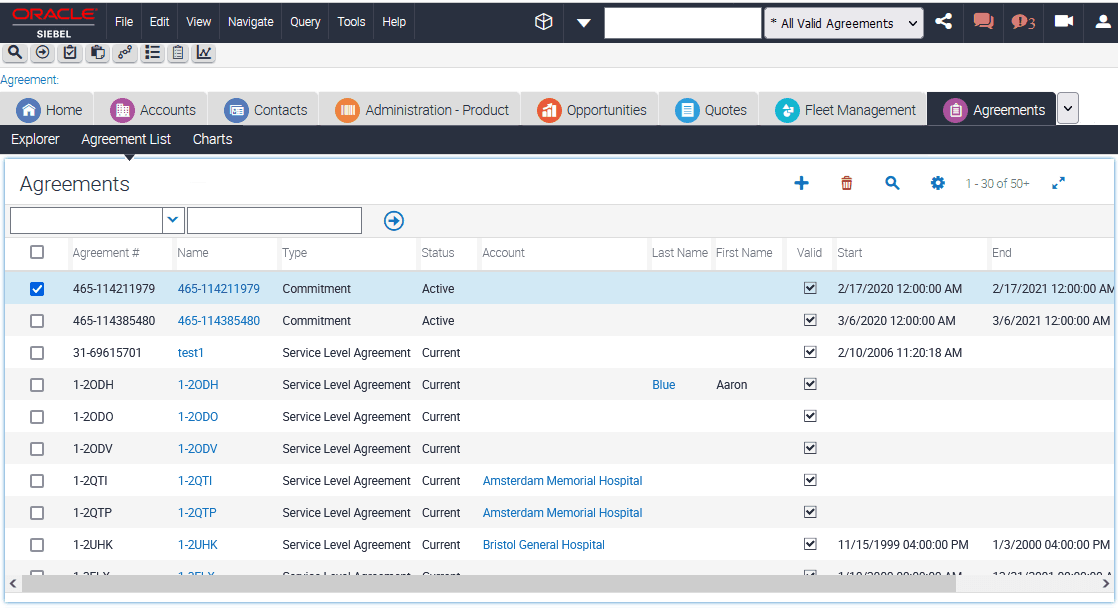Image resolution: width=1118 pixels, height=608 pixels.
Task: Open the tab overflow chevron beside Agreements
Action: click(x=1066, y=107)
